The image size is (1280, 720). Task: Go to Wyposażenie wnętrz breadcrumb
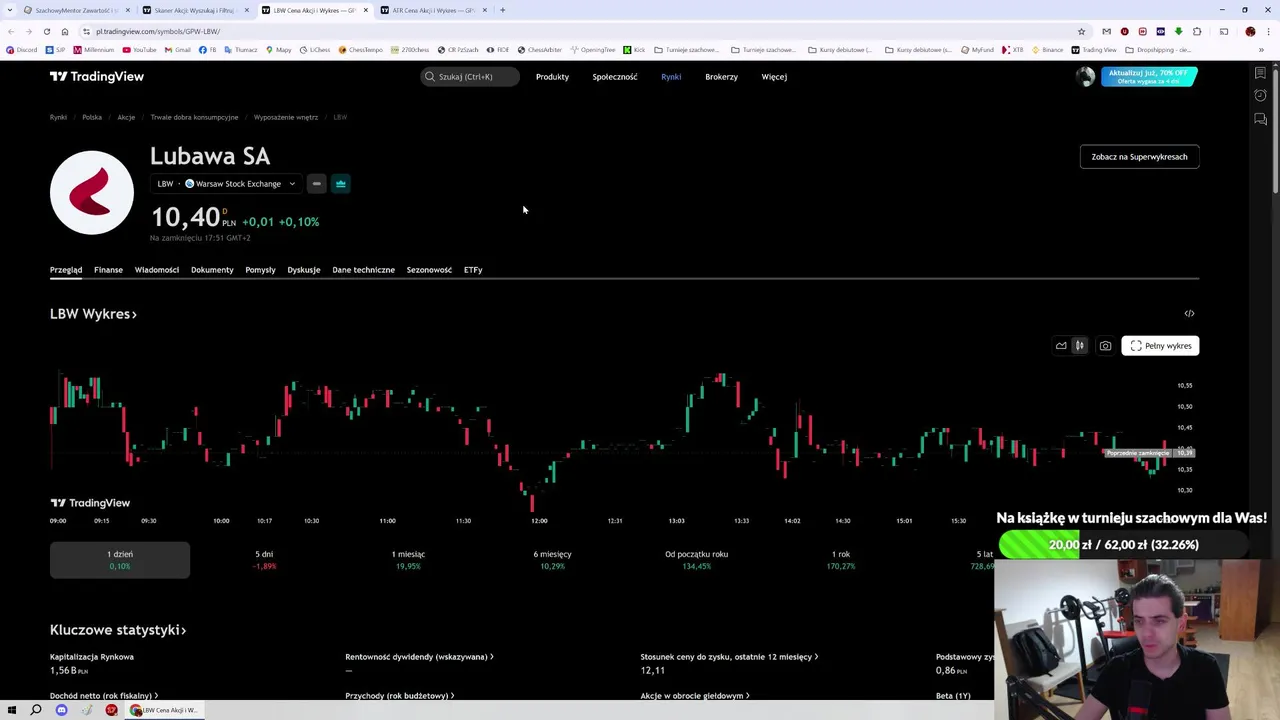point(286,117)
